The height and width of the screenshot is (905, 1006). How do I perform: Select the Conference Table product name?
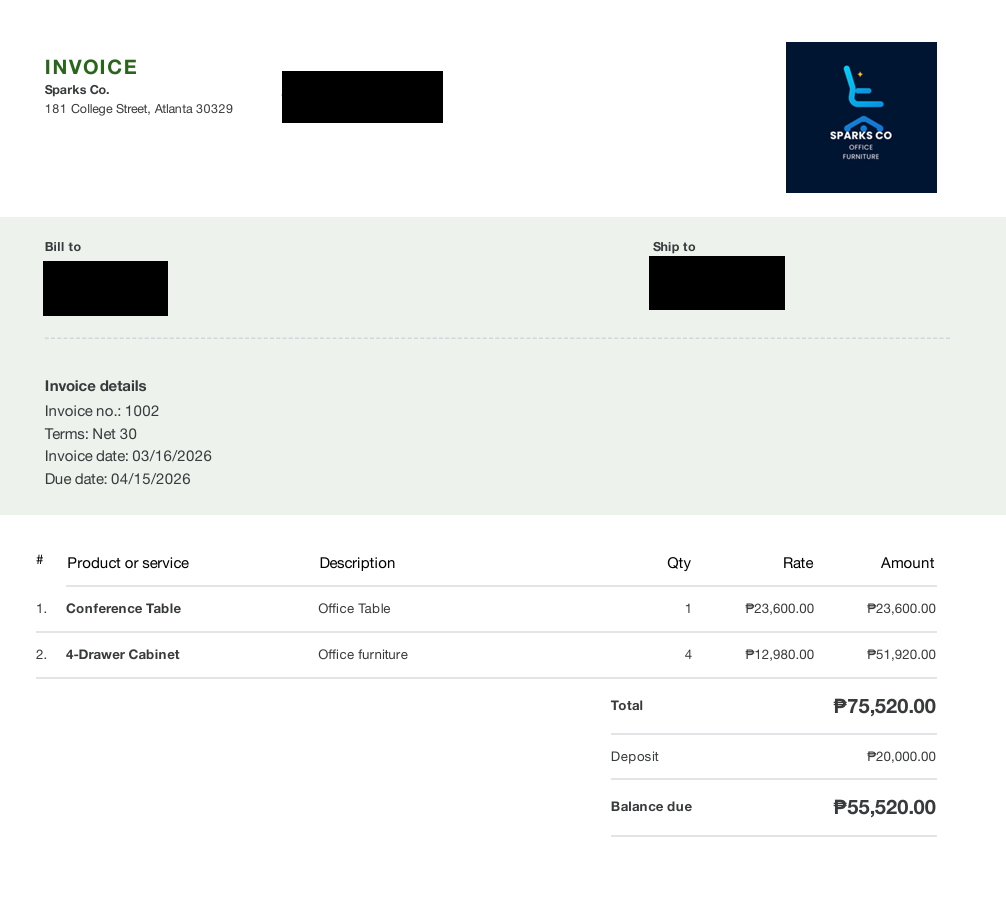(123, 609)
